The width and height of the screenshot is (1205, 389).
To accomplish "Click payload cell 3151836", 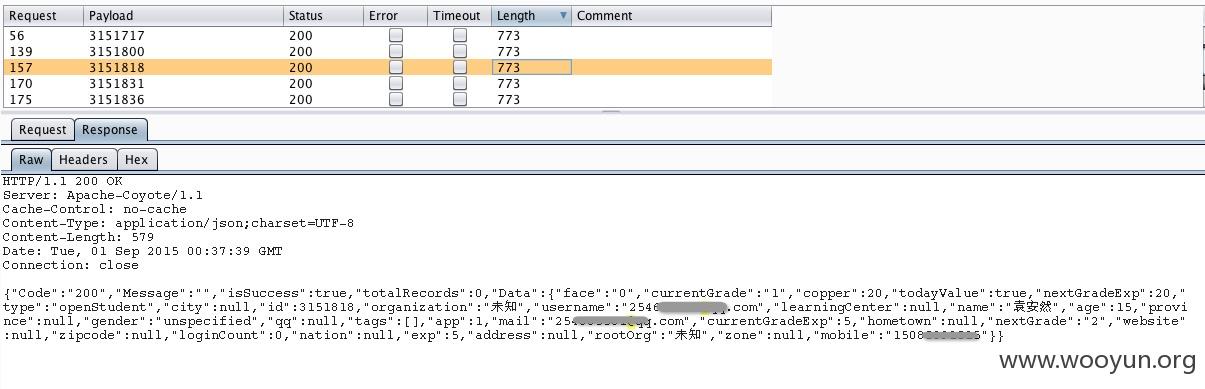I will [183, 99].
